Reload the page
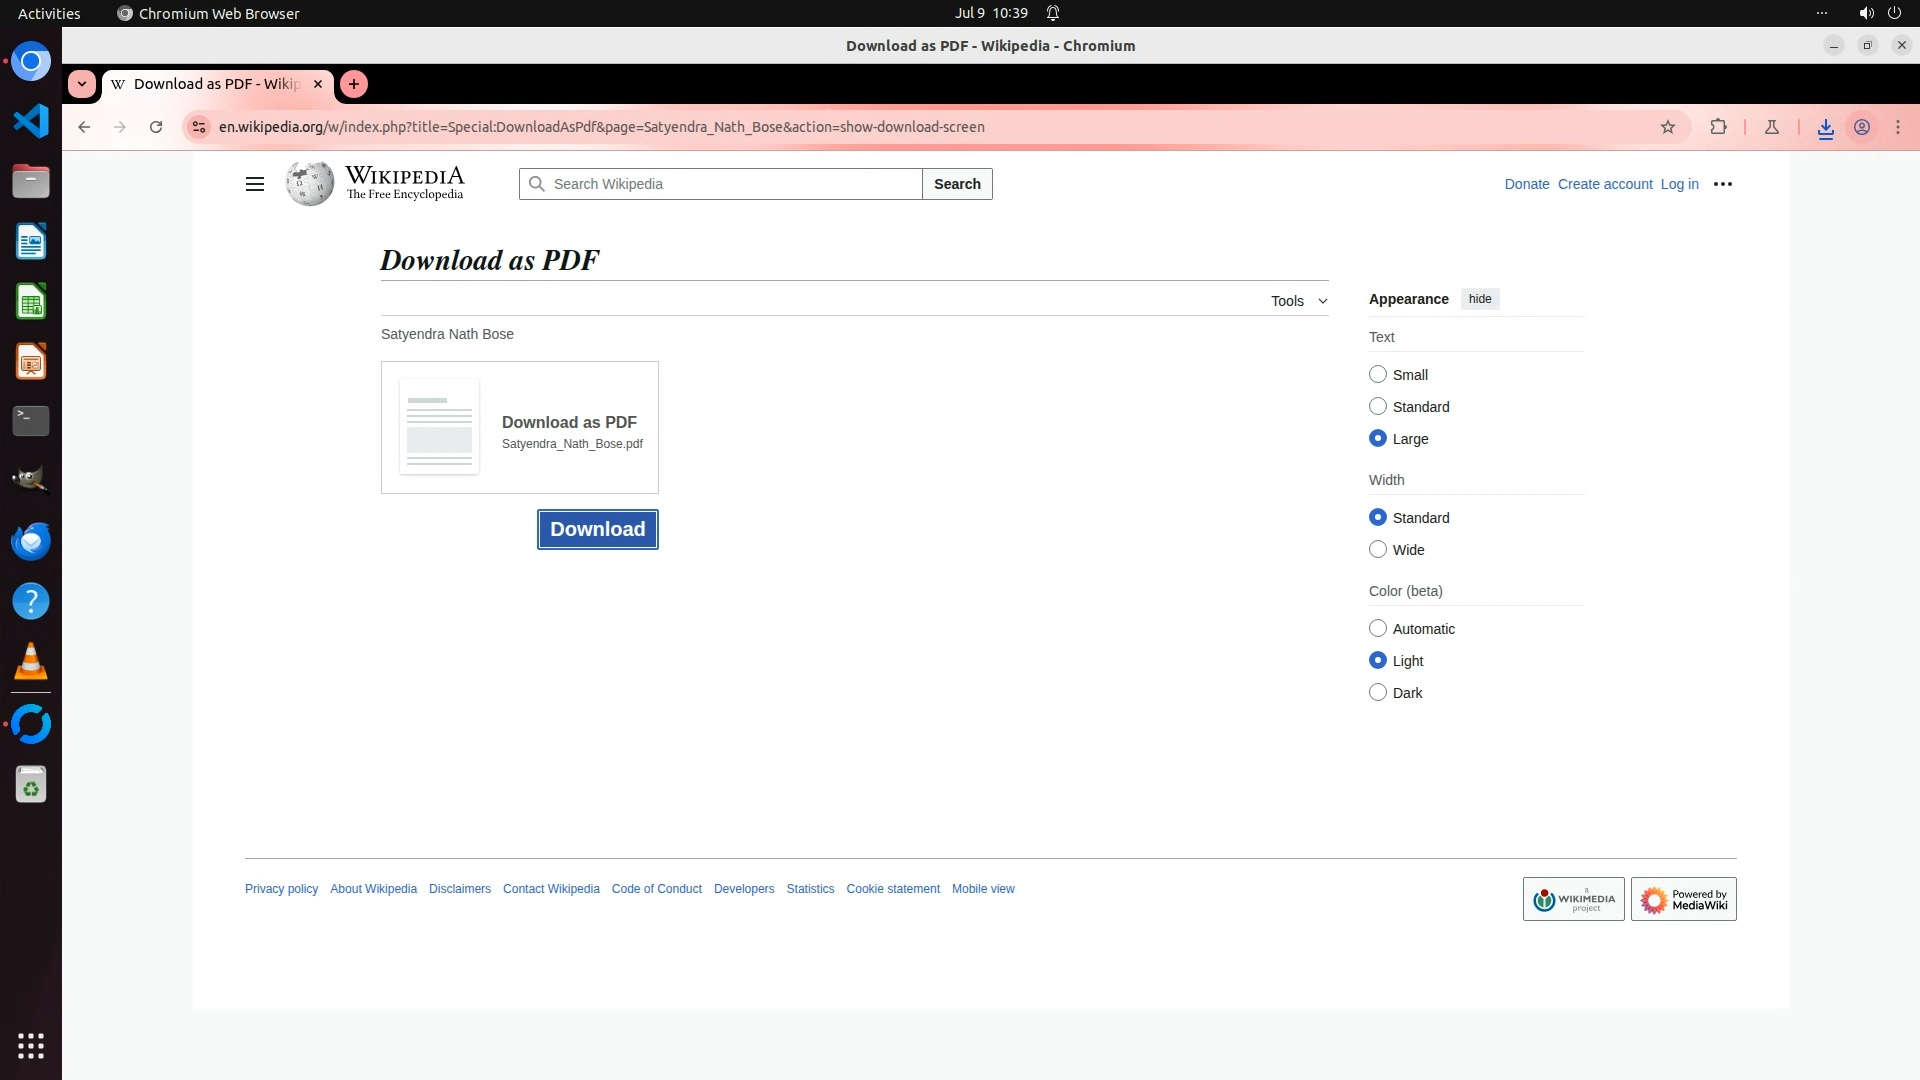 tap(156, 127)
